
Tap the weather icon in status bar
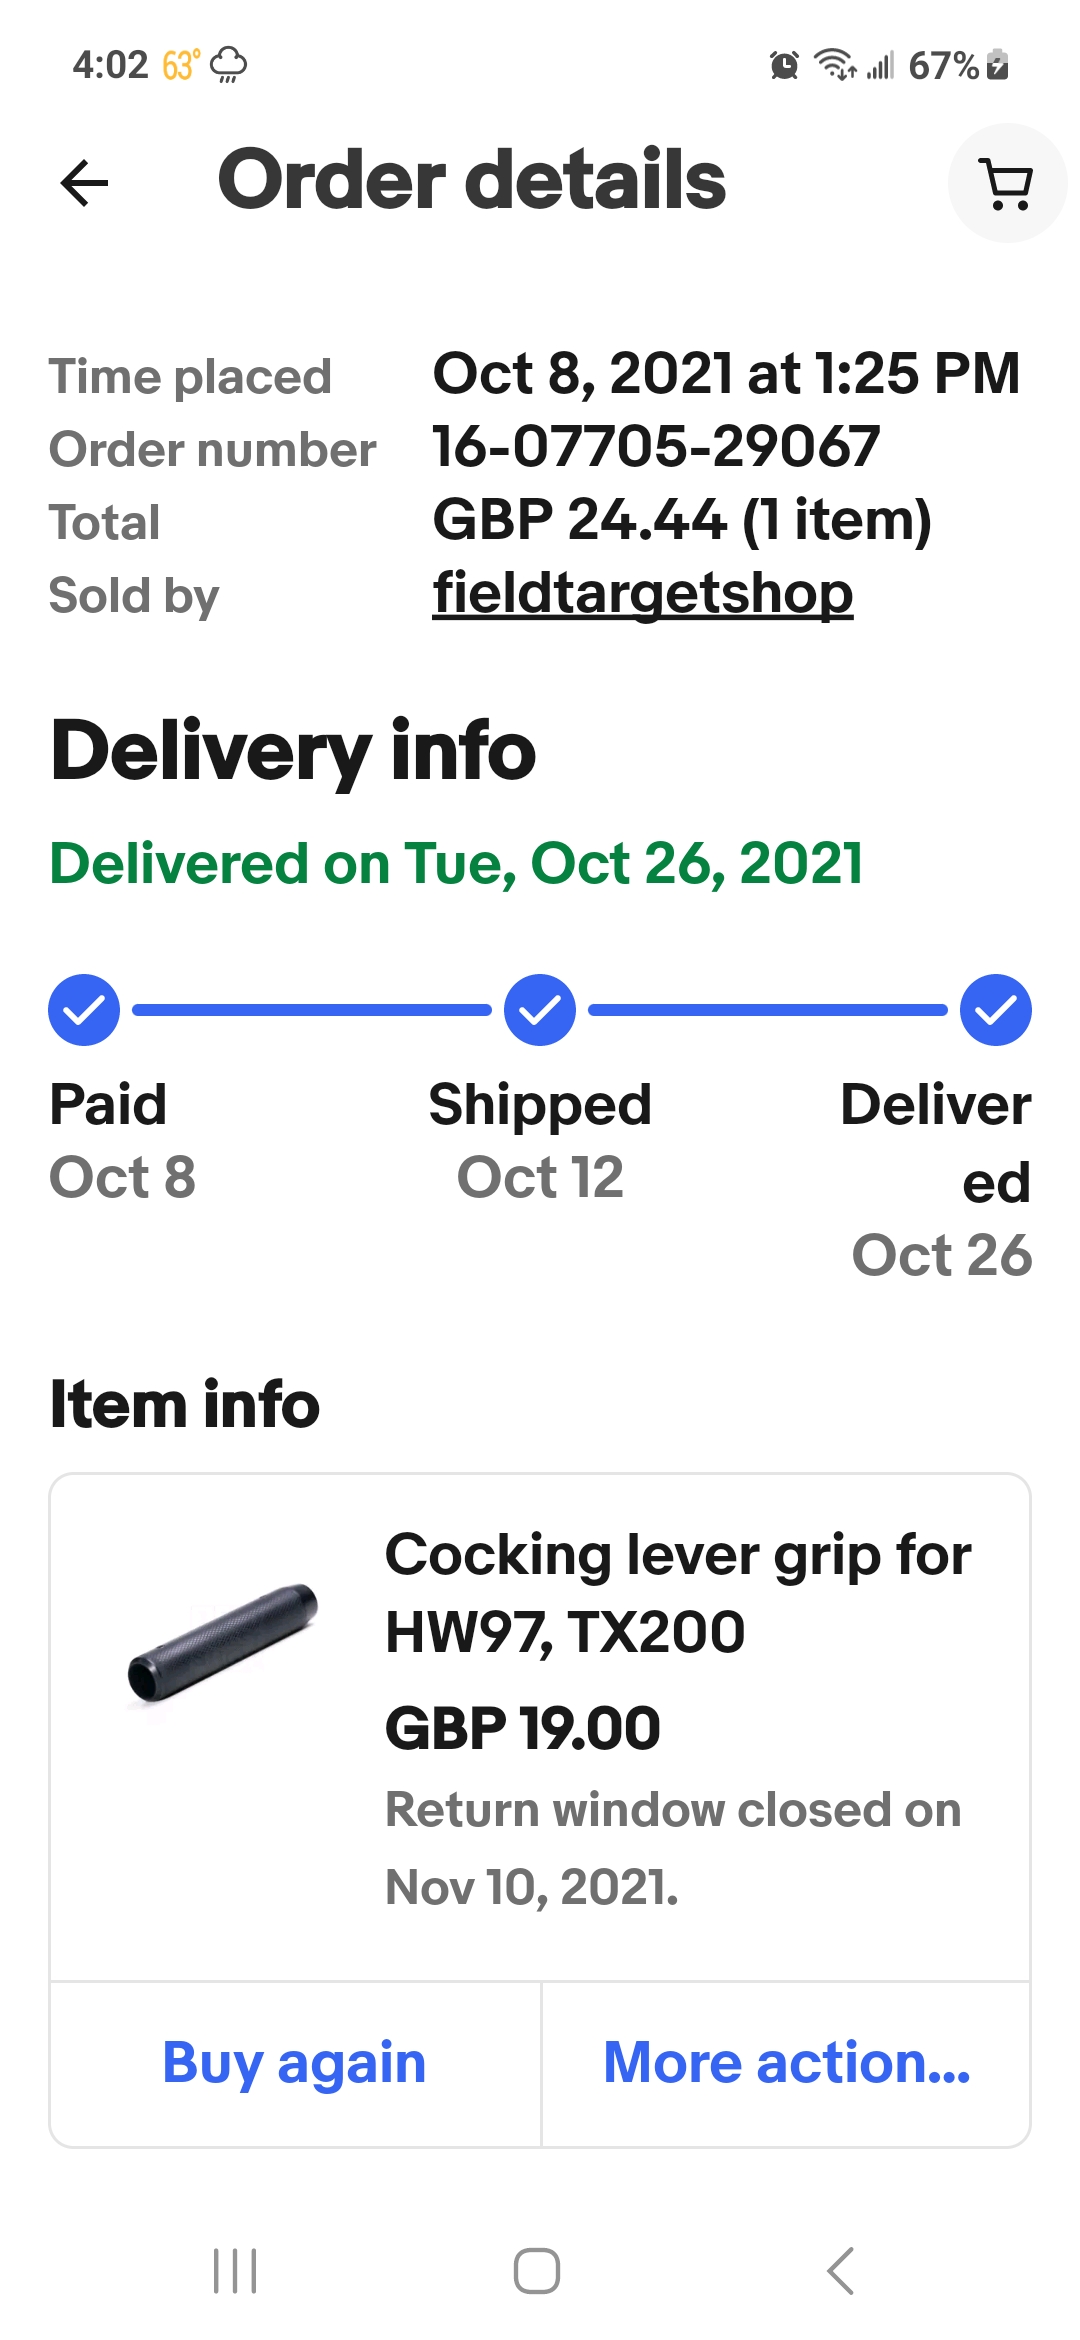click(x=228, y=65)
